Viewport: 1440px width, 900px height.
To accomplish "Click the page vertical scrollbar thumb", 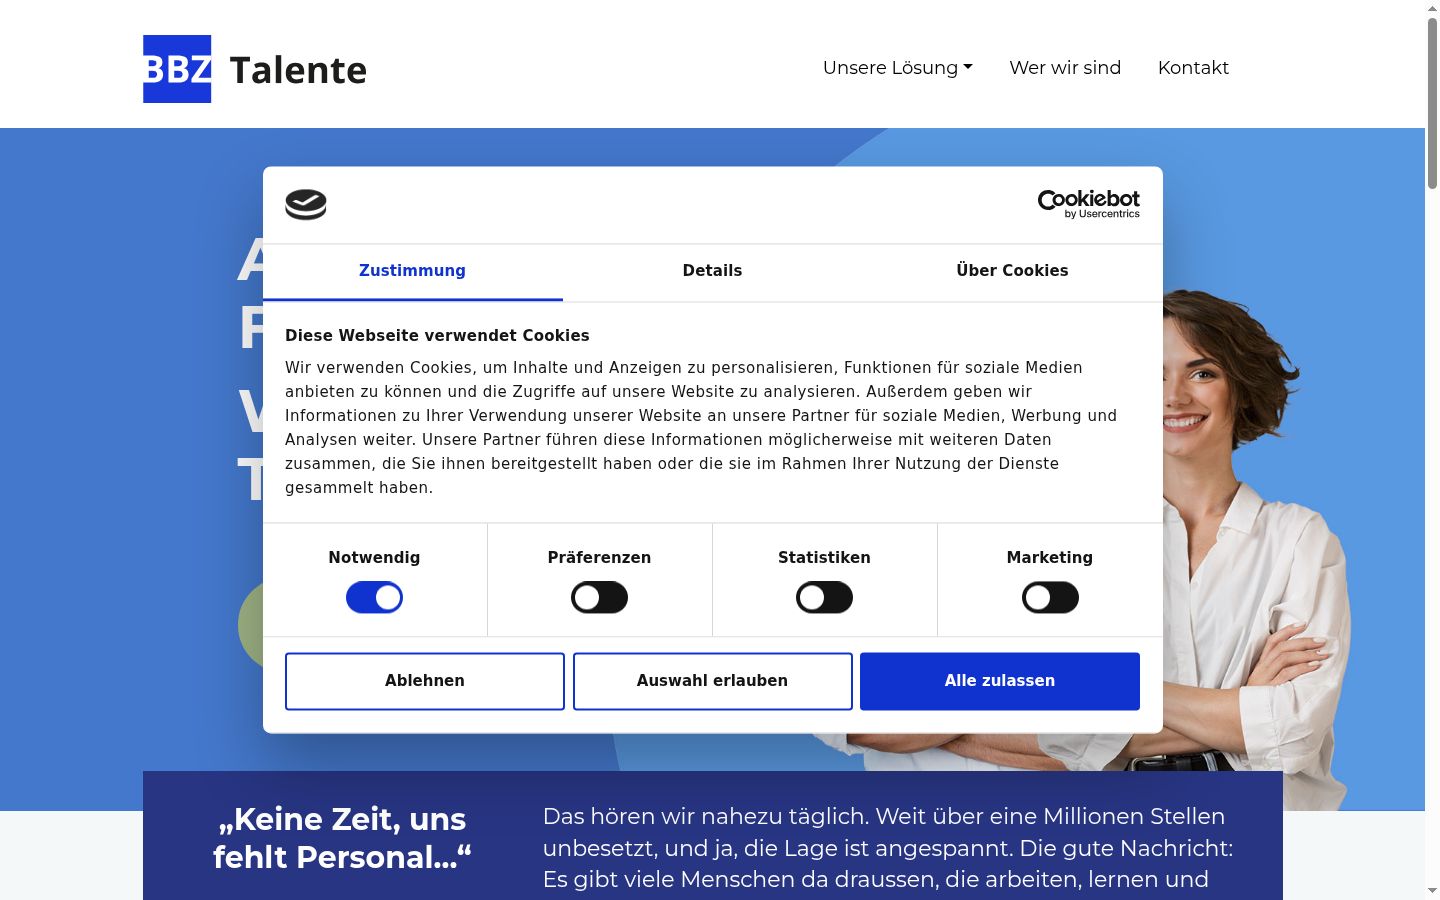I will pyautogui.click(x=1432, y=103).
